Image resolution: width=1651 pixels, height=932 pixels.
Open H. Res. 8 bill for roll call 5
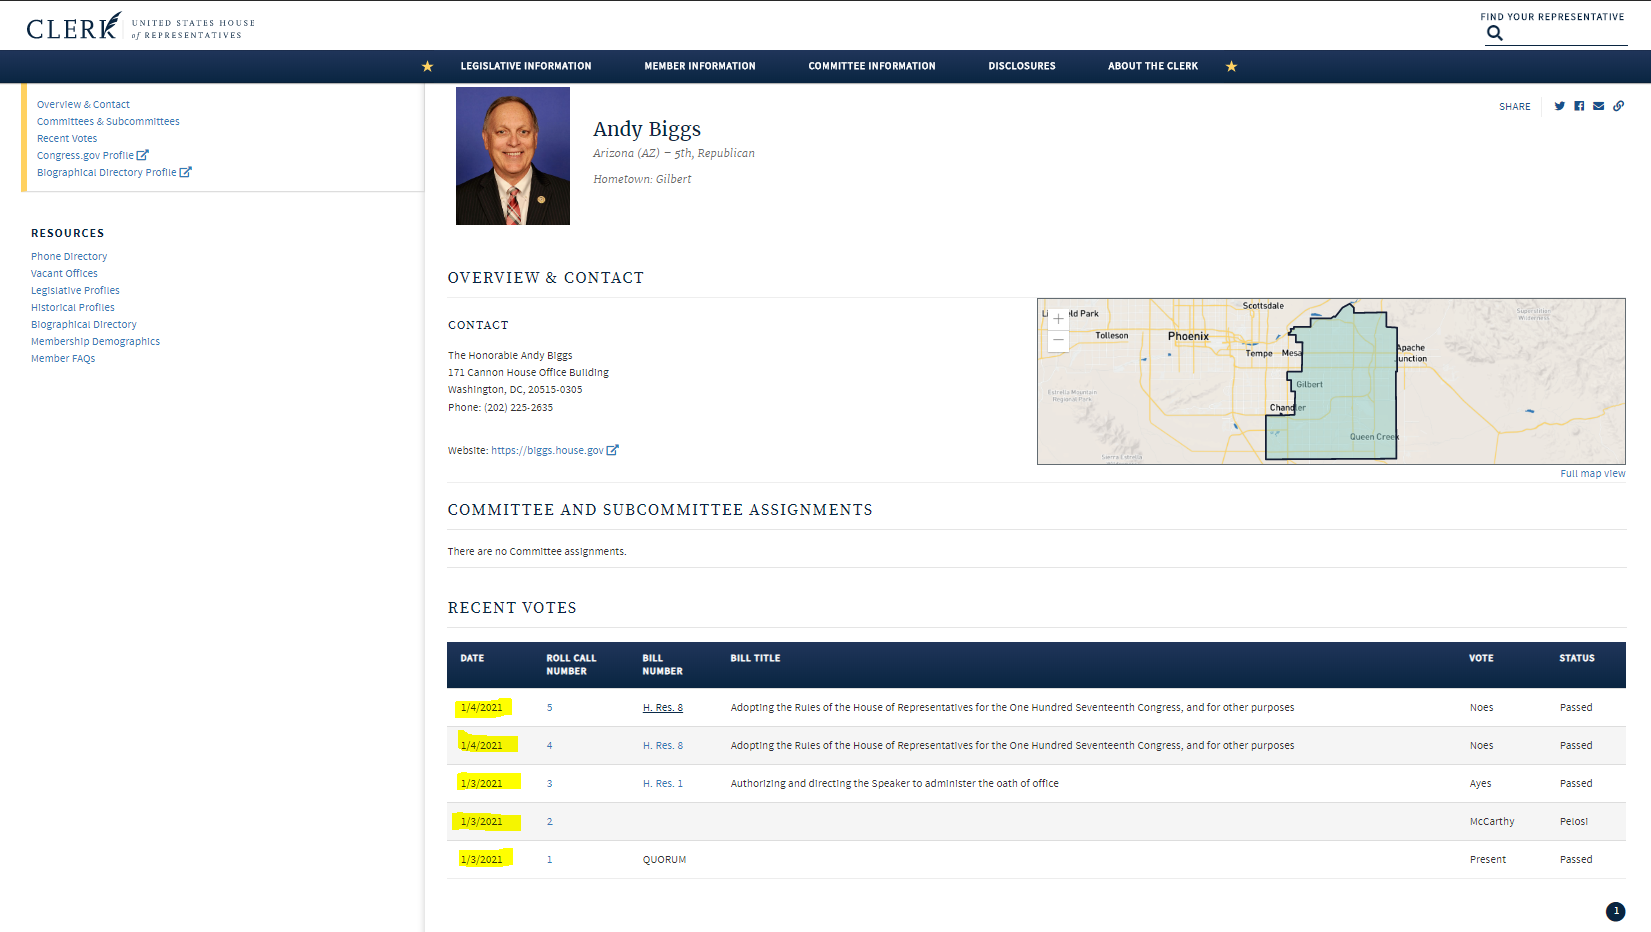point(663,707)
